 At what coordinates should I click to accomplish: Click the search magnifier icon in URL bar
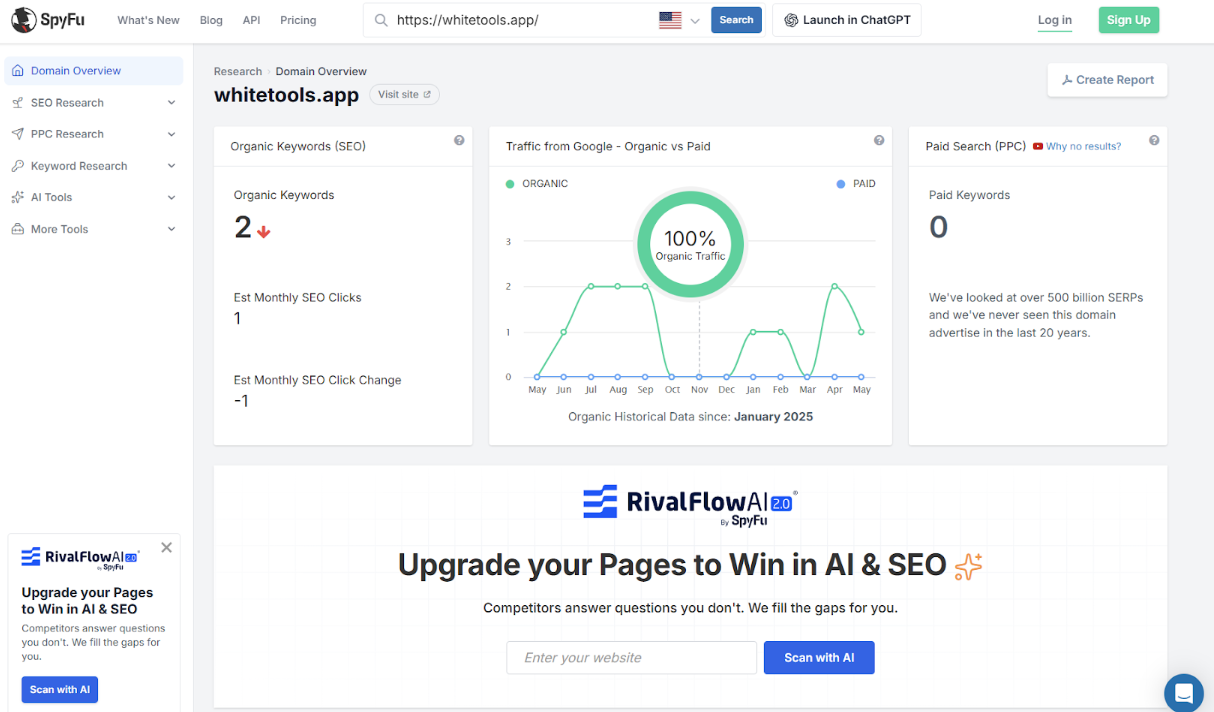coord(381,20)
